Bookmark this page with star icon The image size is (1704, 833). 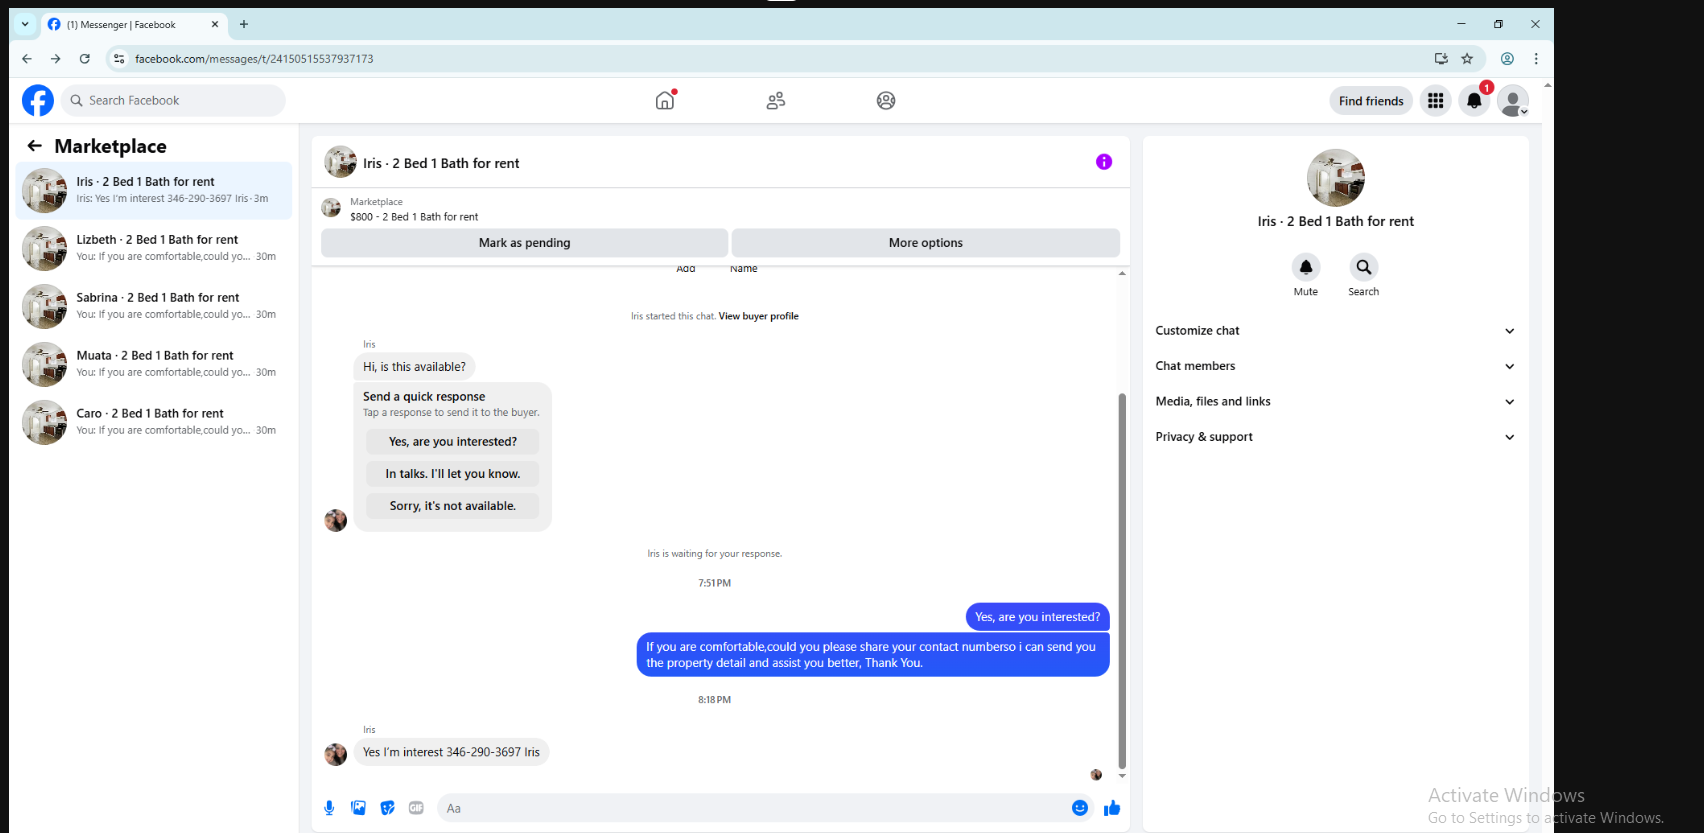[1467, 59]
